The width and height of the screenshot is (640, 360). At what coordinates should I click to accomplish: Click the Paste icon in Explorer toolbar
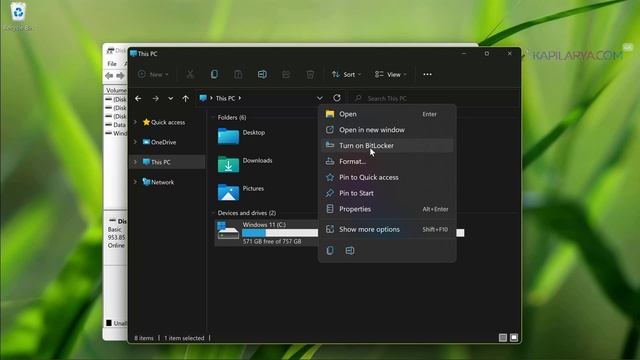tap(238, 74)
